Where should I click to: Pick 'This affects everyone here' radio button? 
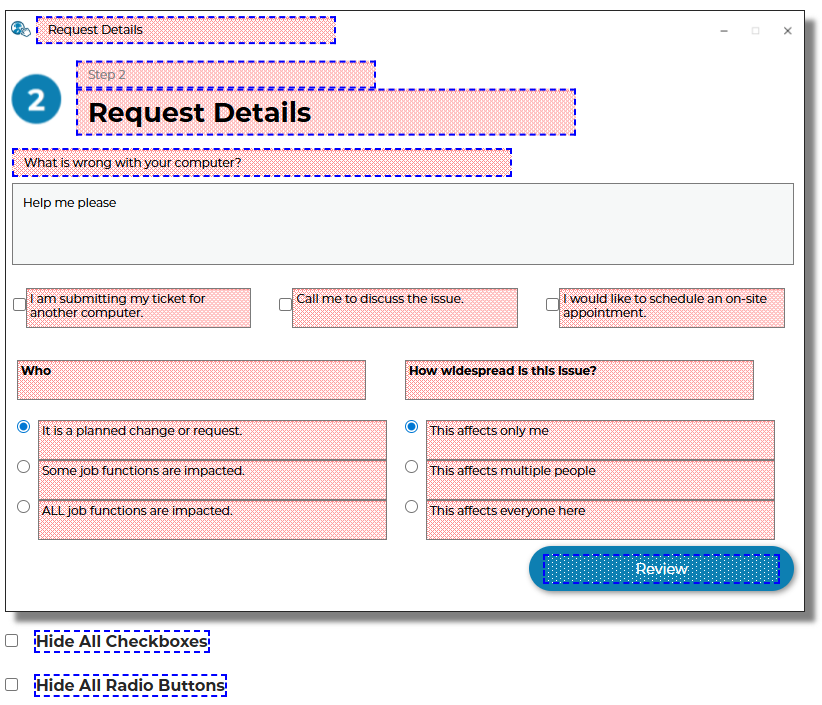[x=411, y=507]
